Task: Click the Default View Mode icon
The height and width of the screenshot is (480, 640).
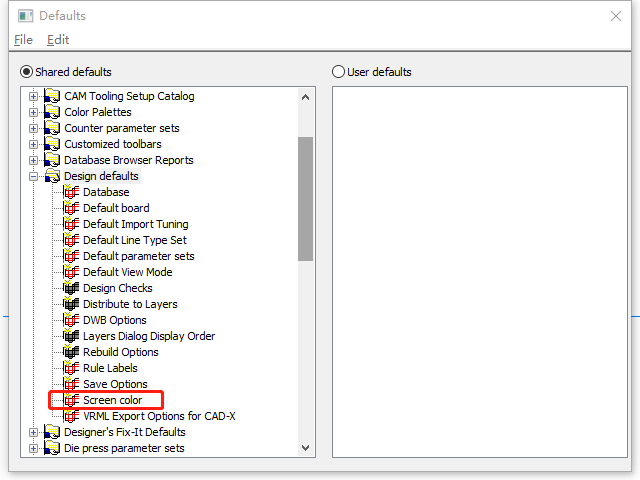Action: (71, 272)
